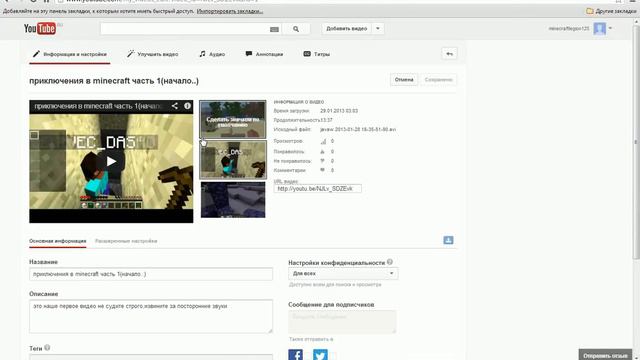Click the Импортировать закладки link

230,11
